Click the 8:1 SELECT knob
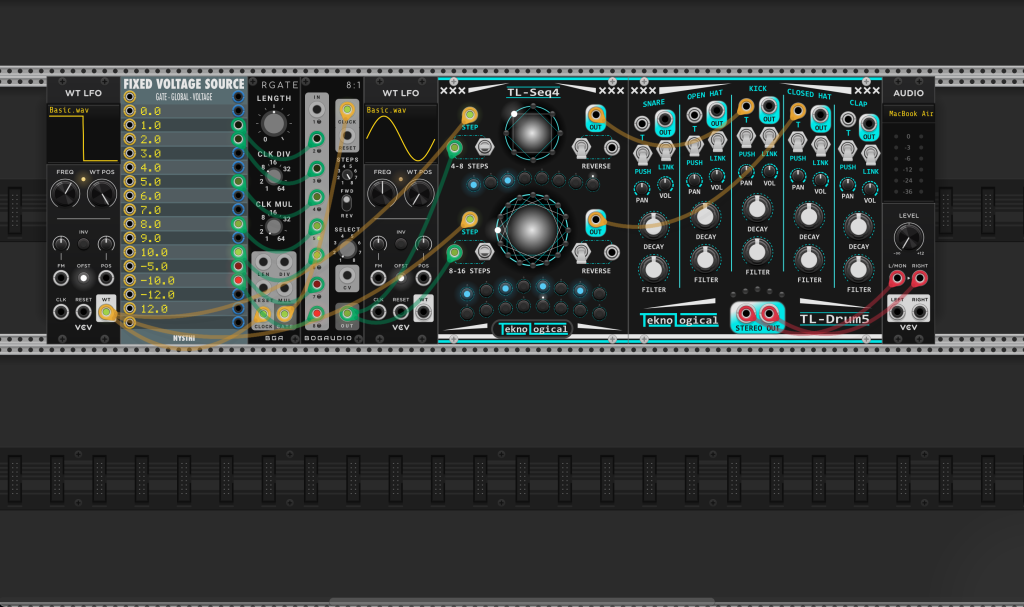Image resolution: width=1024 pixels, height=607 pixels. 347,248
